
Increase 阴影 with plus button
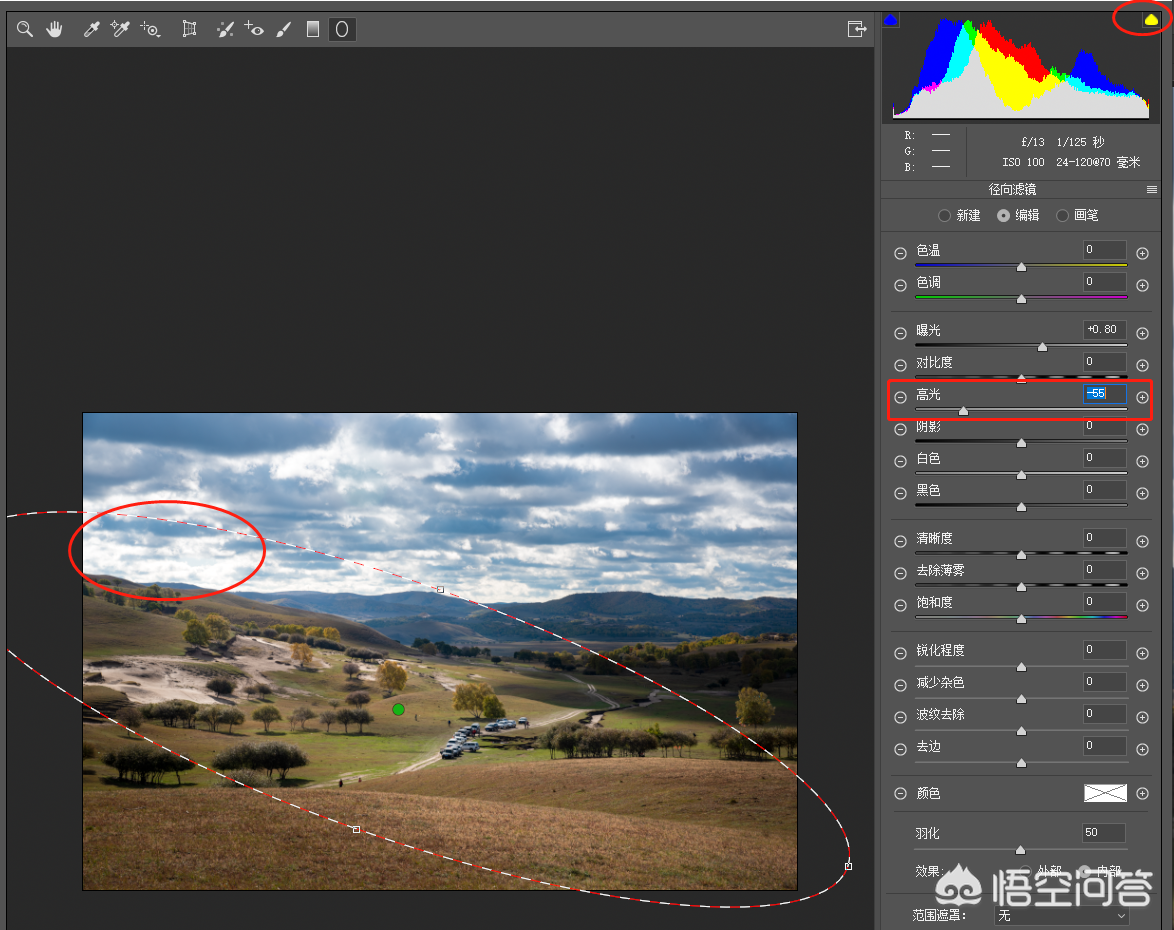[1143, 429]
